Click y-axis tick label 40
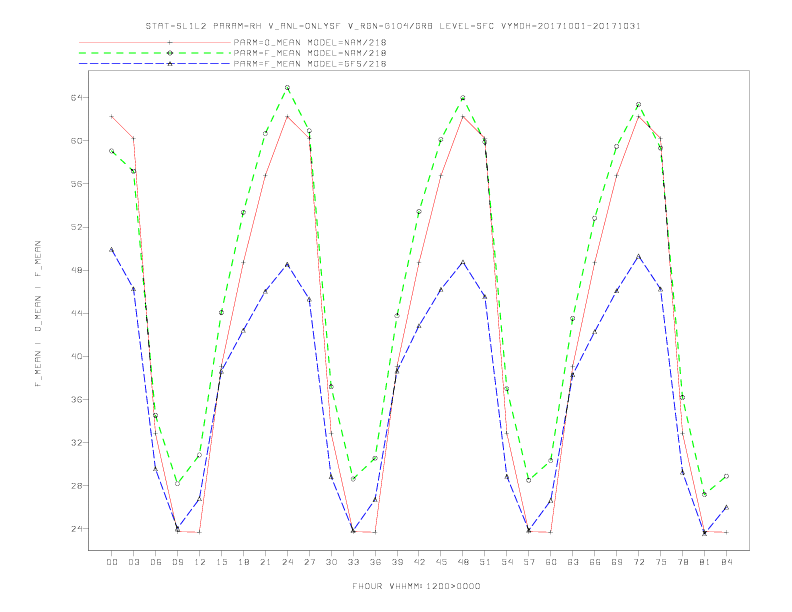 (x=76, y=356)
